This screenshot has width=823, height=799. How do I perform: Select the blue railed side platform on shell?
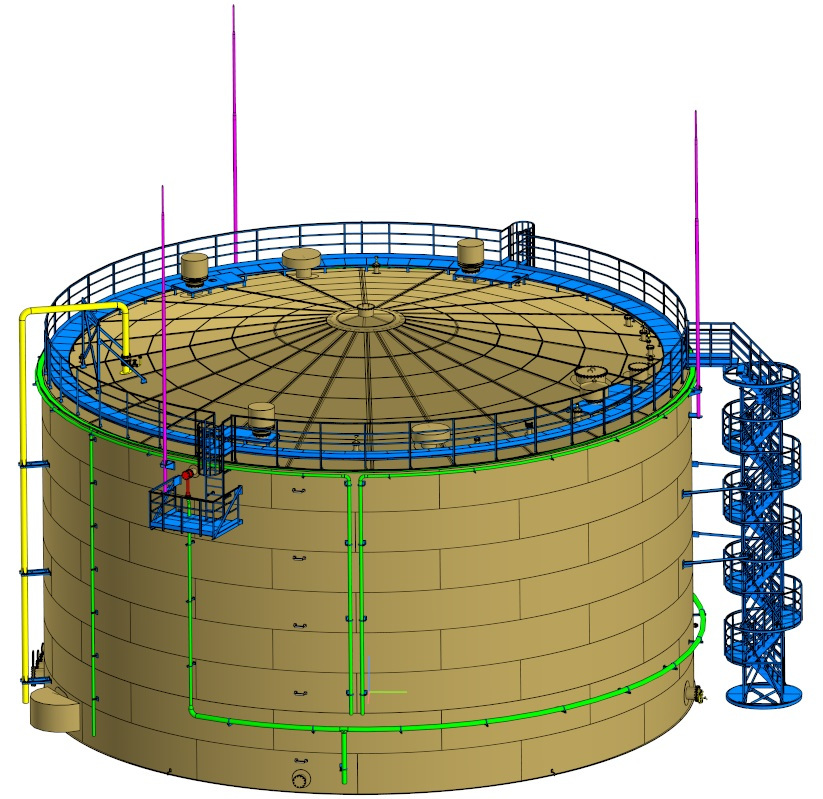[195, 512]
